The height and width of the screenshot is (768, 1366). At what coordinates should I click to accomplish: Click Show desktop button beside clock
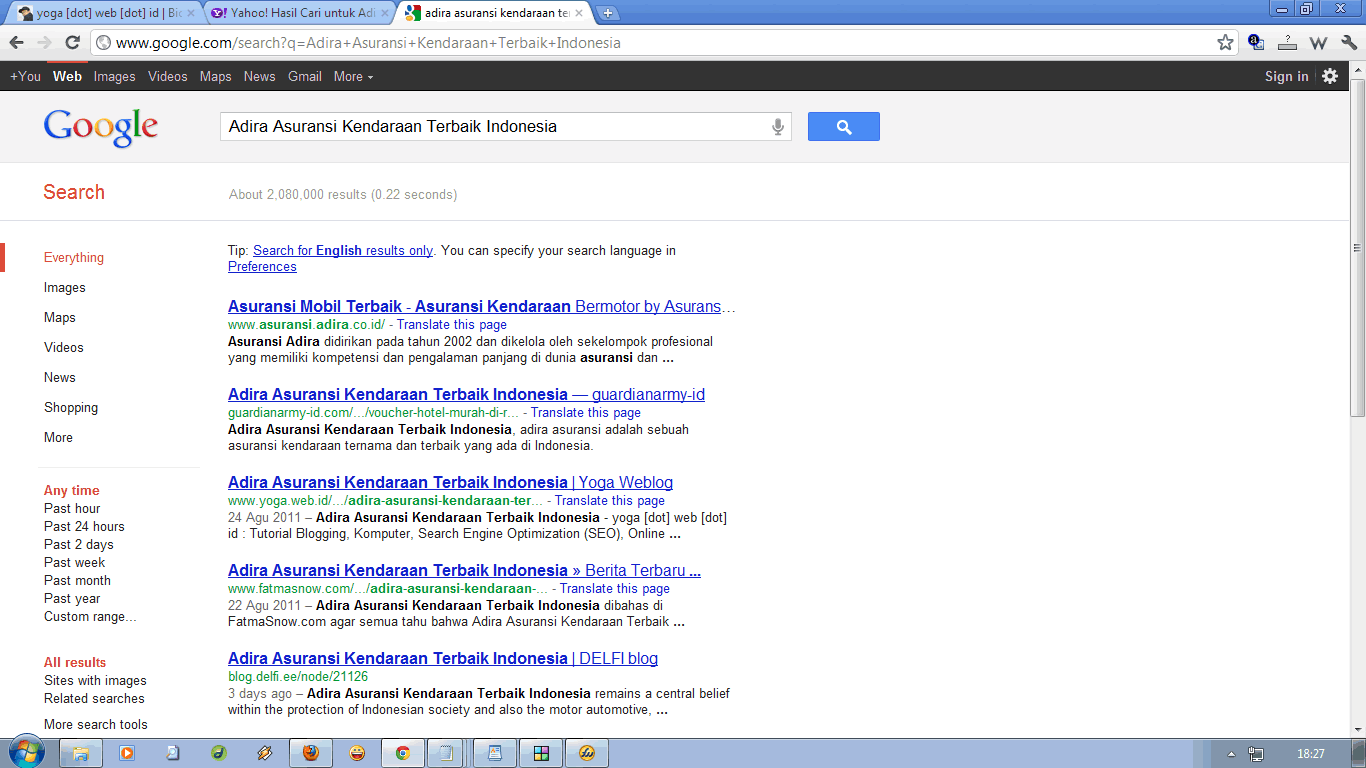(x=1359, y=753)
